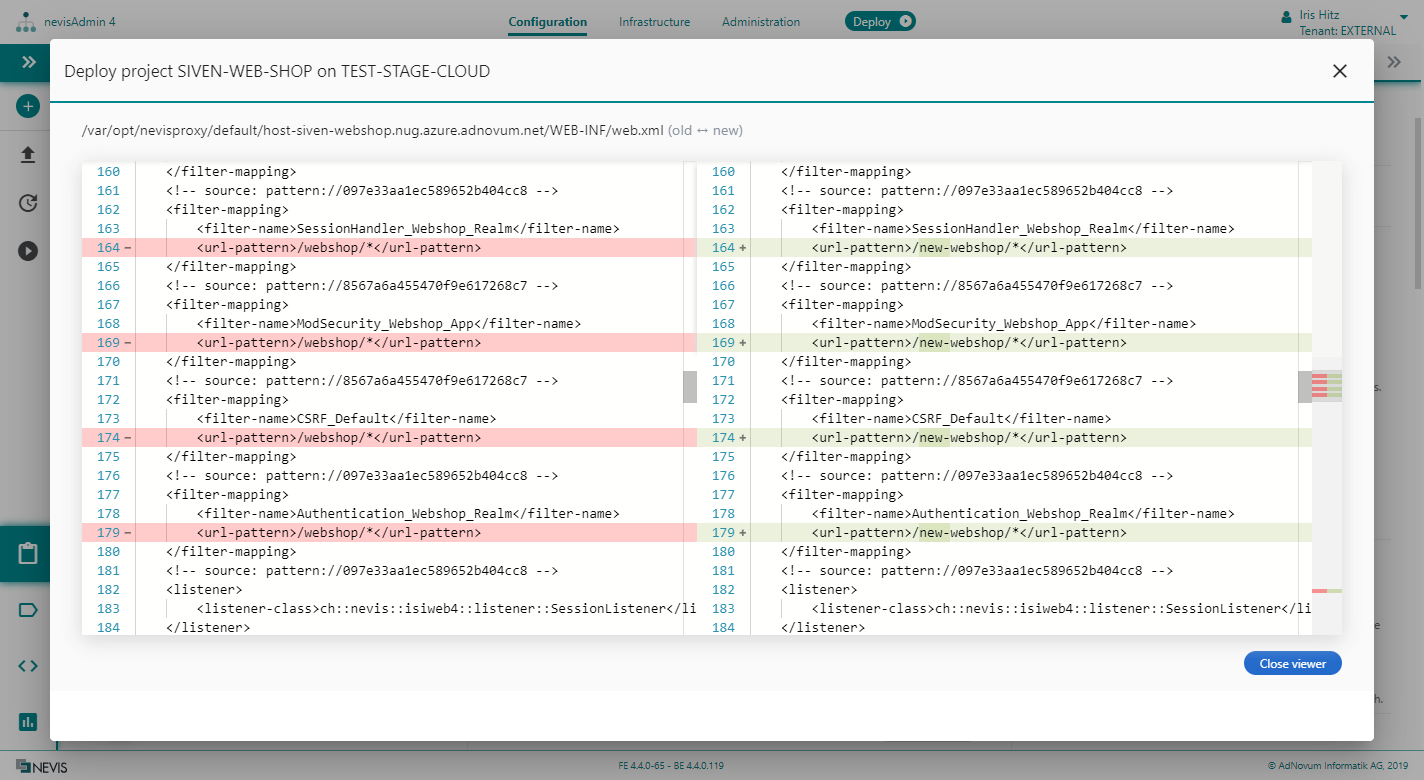Go to the Administration tab

coord(760,22)
